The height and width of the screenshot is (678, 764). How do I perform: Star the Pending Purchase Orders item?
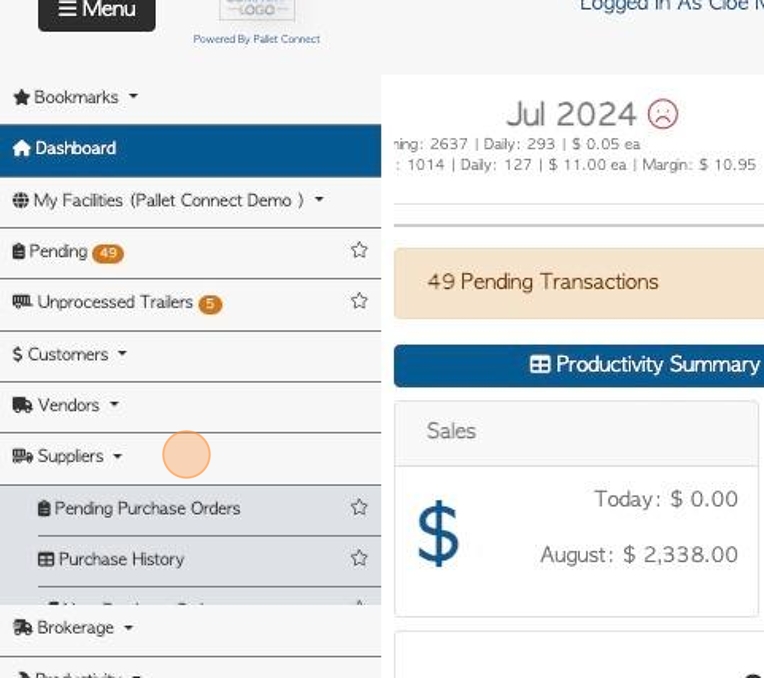point(359,507)
